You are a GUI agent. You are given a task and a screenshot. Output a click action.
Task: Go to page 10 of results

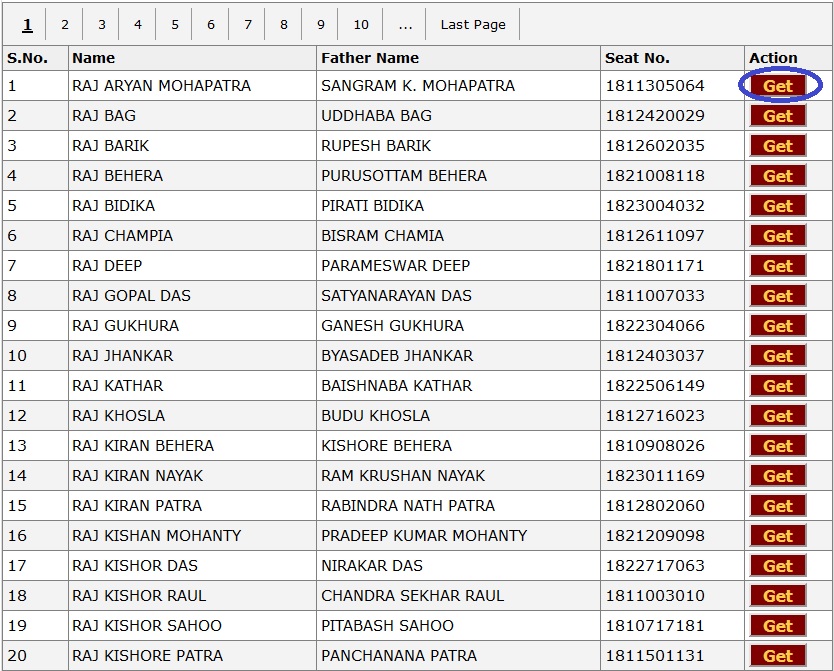click(361, 24)
